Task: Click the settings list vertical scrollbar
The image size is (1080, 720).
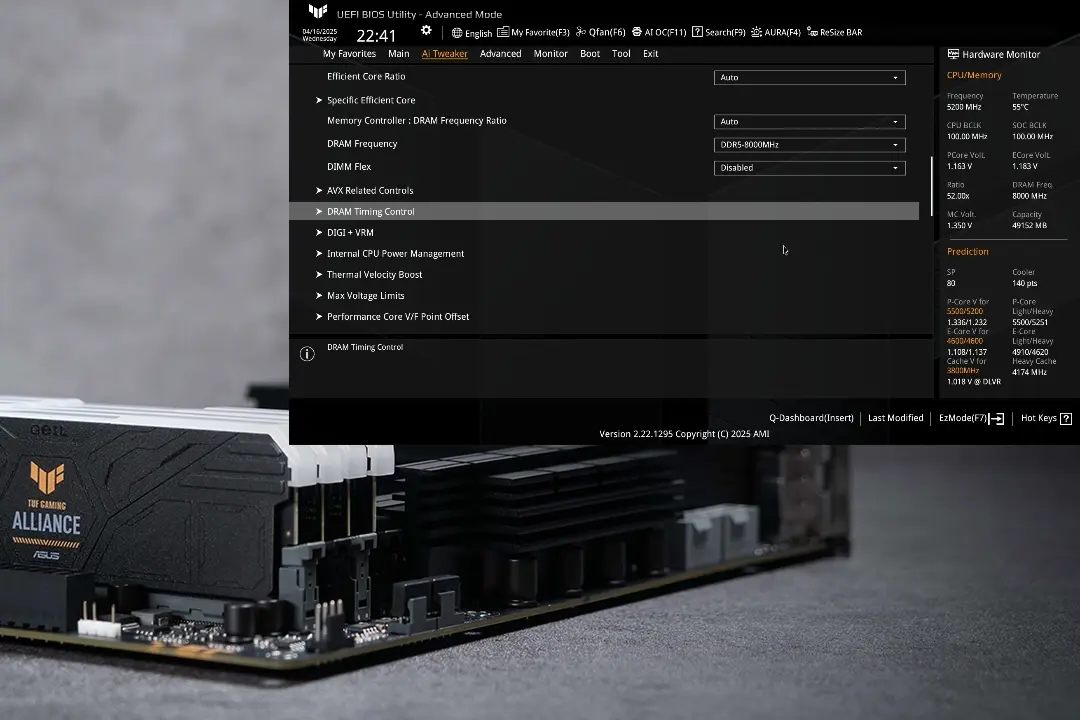Action: click(932, 186)
